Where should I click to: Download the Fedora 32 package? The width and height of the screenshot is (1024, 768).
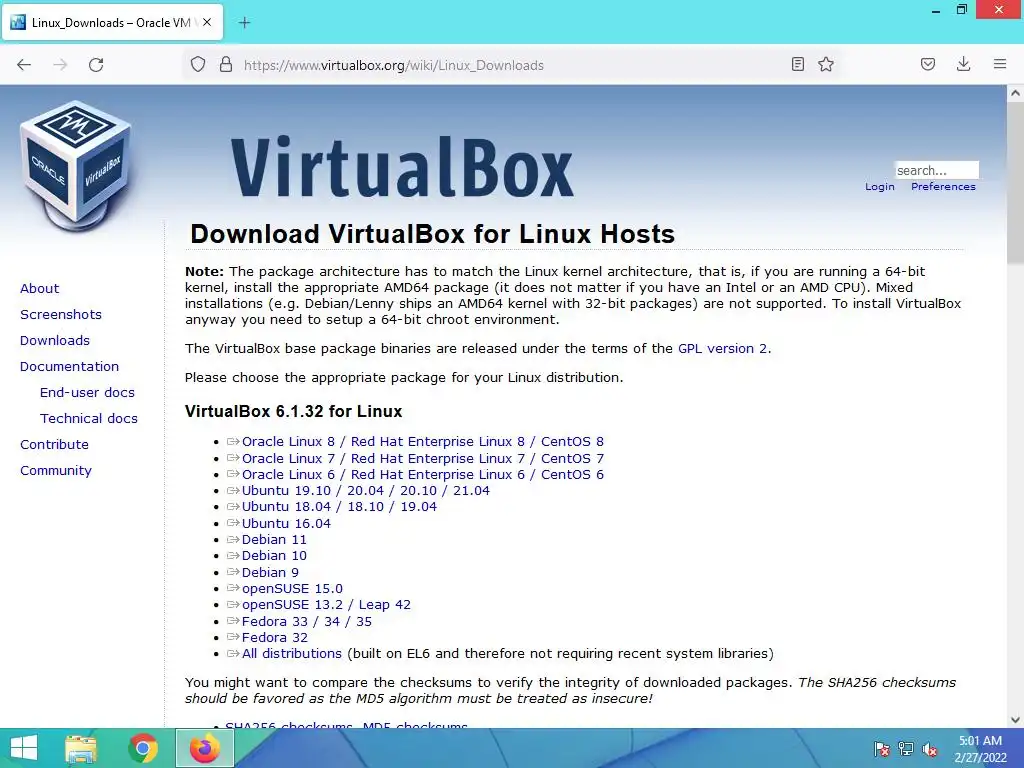(x=274, y=637)
